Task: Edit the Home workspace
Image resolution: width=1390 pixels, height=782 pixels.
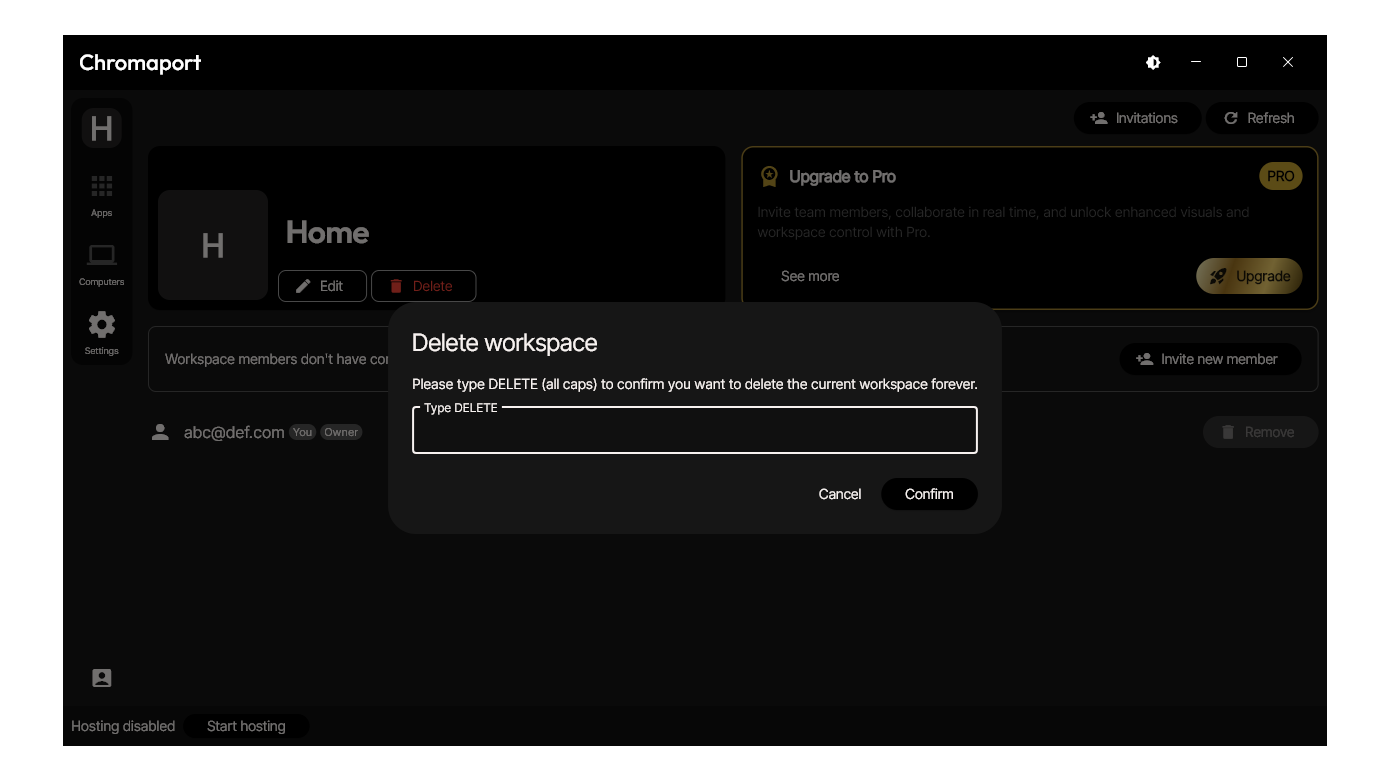Action: (321, 286)
